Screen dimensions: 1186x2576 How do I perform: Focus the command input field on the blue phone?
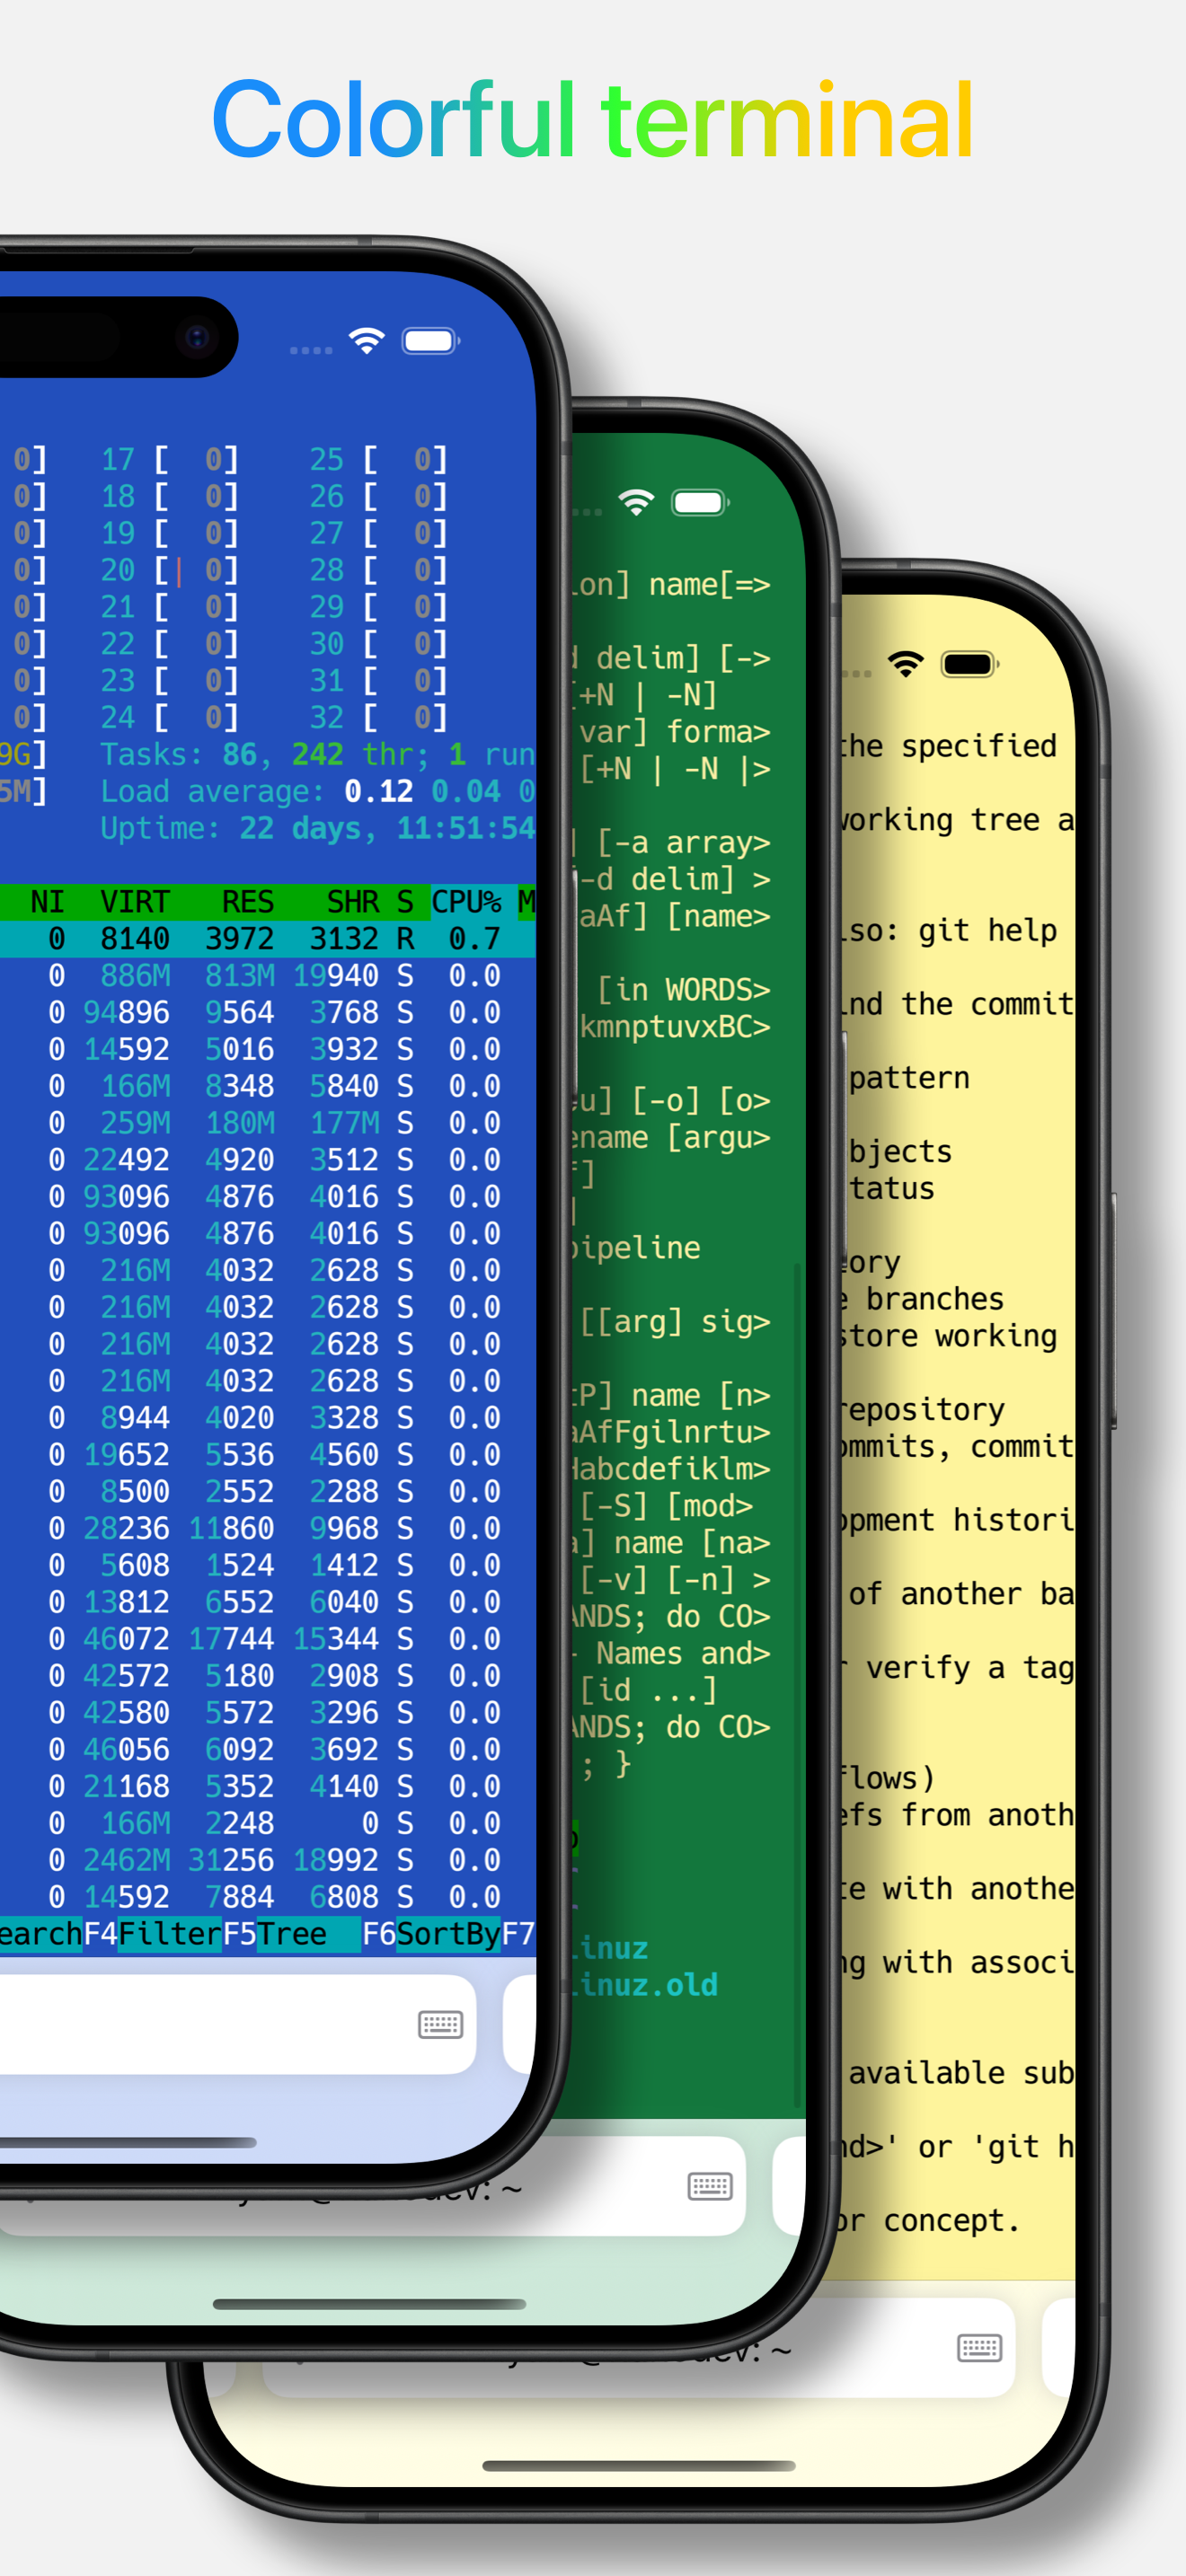point(238,2025)
